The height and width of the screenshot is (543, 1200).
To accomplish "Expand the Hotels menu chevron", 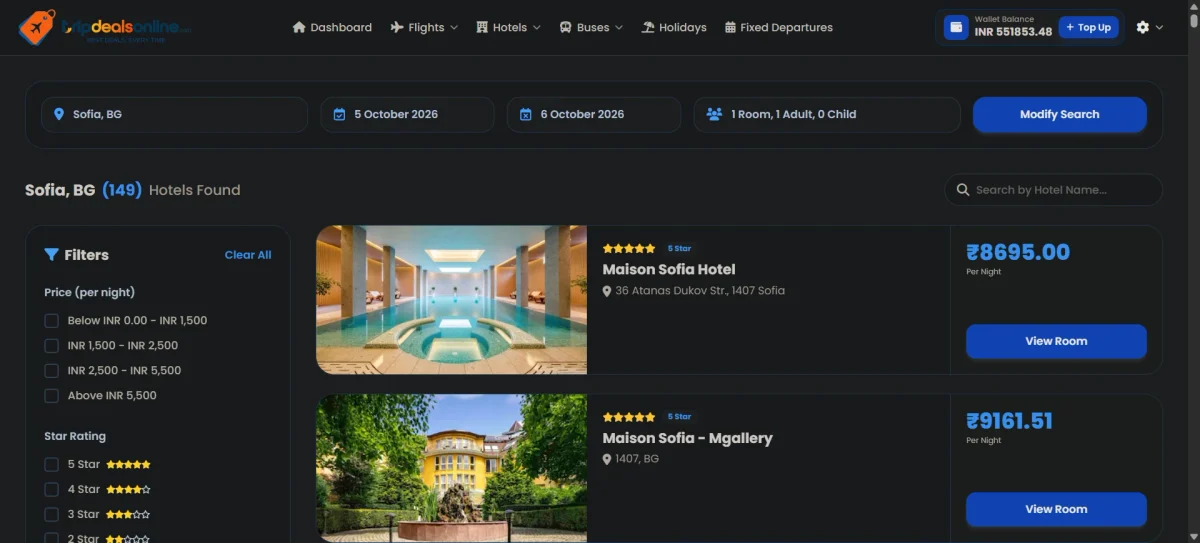I will (x=537, y=28).
